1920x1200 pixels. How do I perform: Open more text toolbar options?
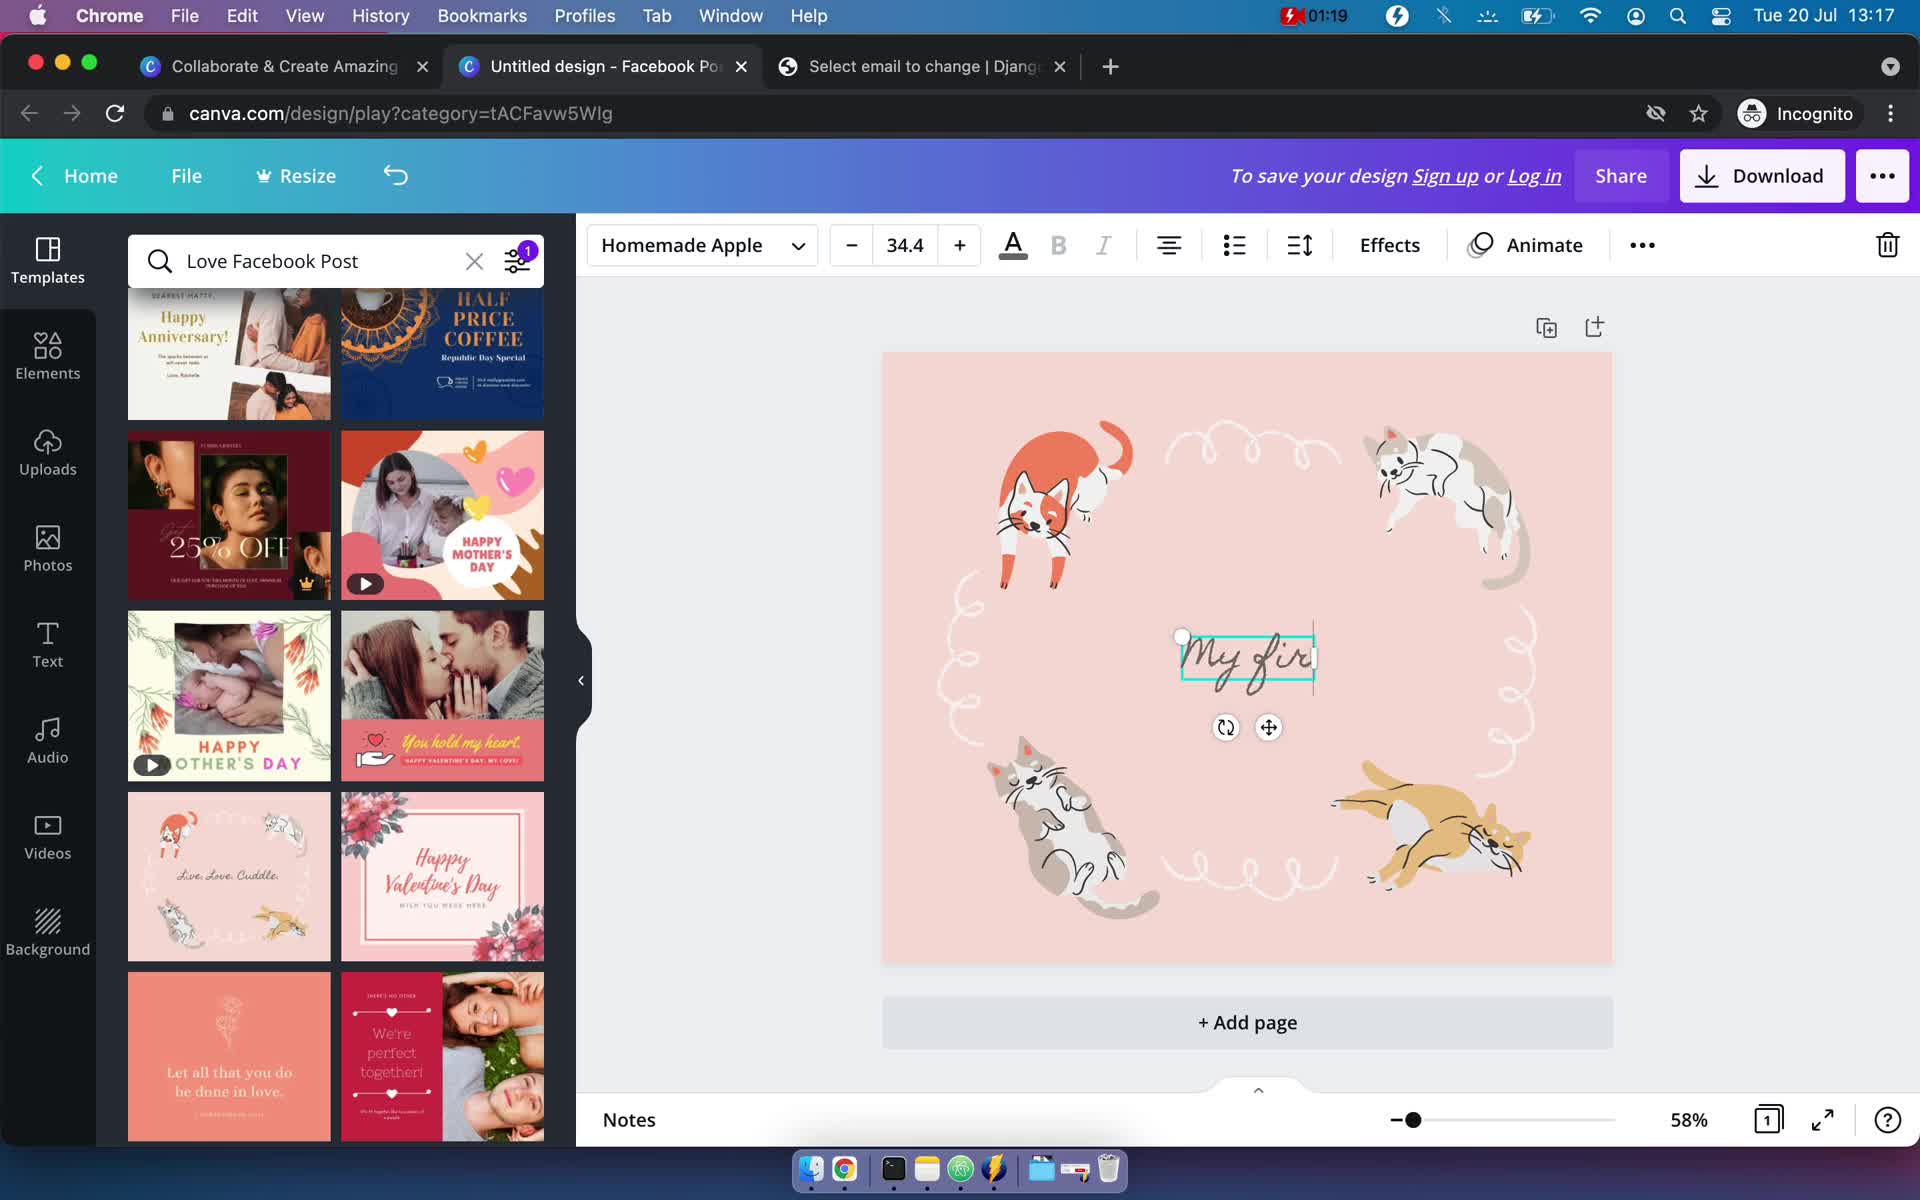coord(1642,245)
